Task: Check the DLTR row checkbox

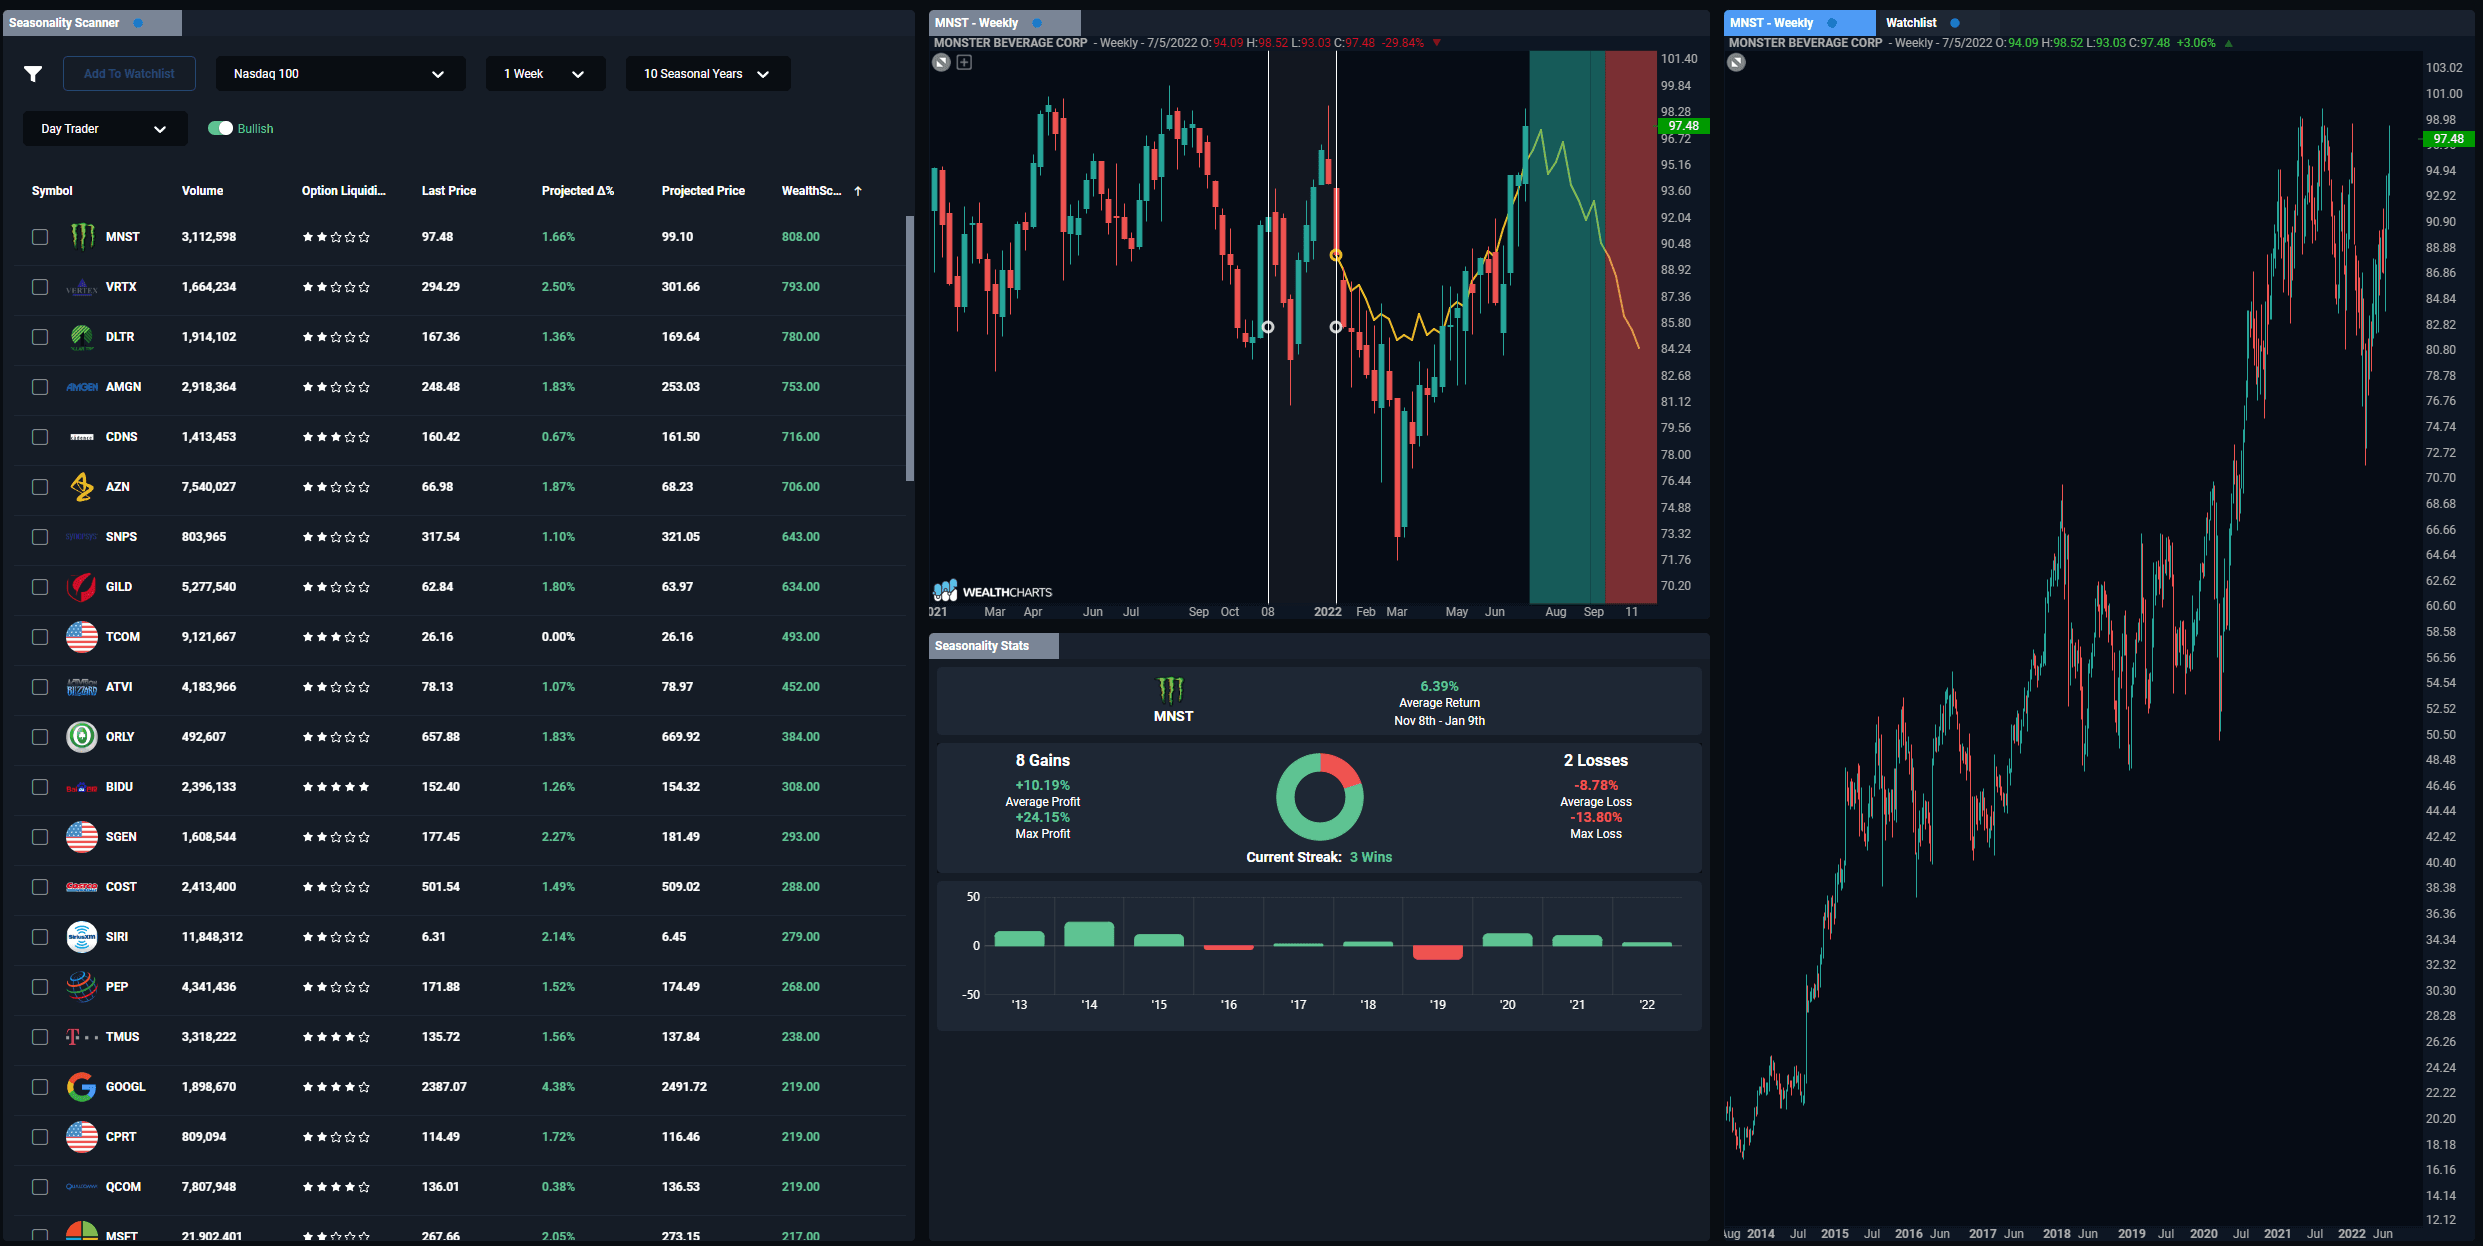Action: coord(40,337)
